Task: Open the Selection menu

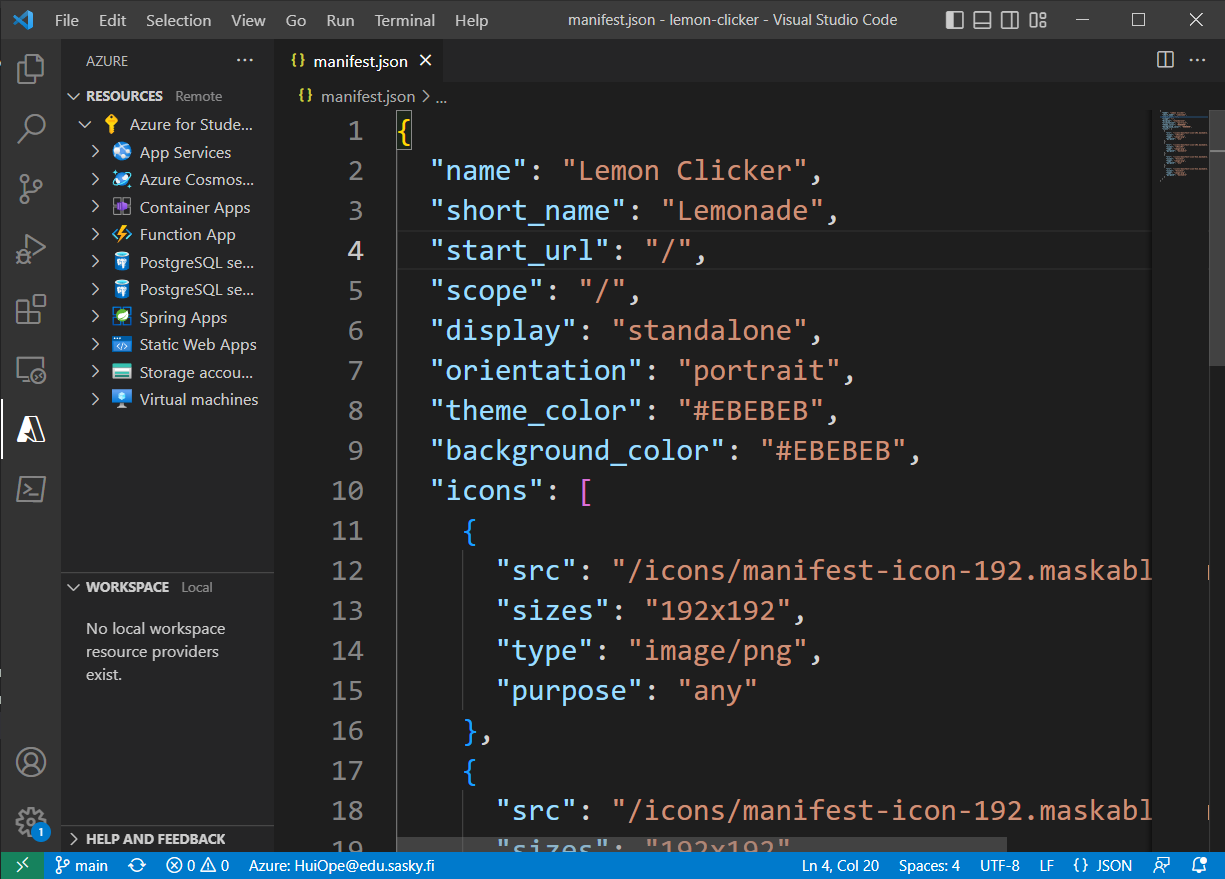Action: coord(178,20)
